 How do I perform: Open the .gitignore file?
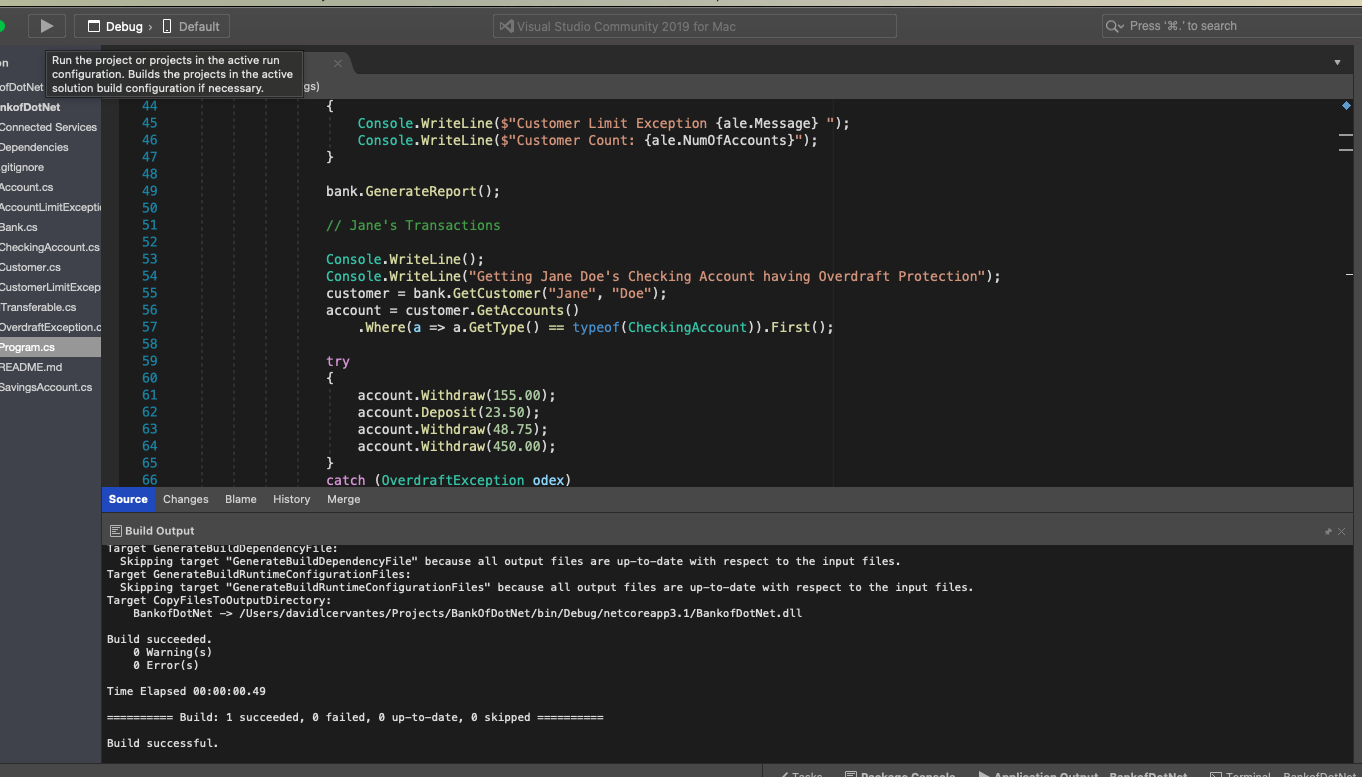[x=22, y=167]
